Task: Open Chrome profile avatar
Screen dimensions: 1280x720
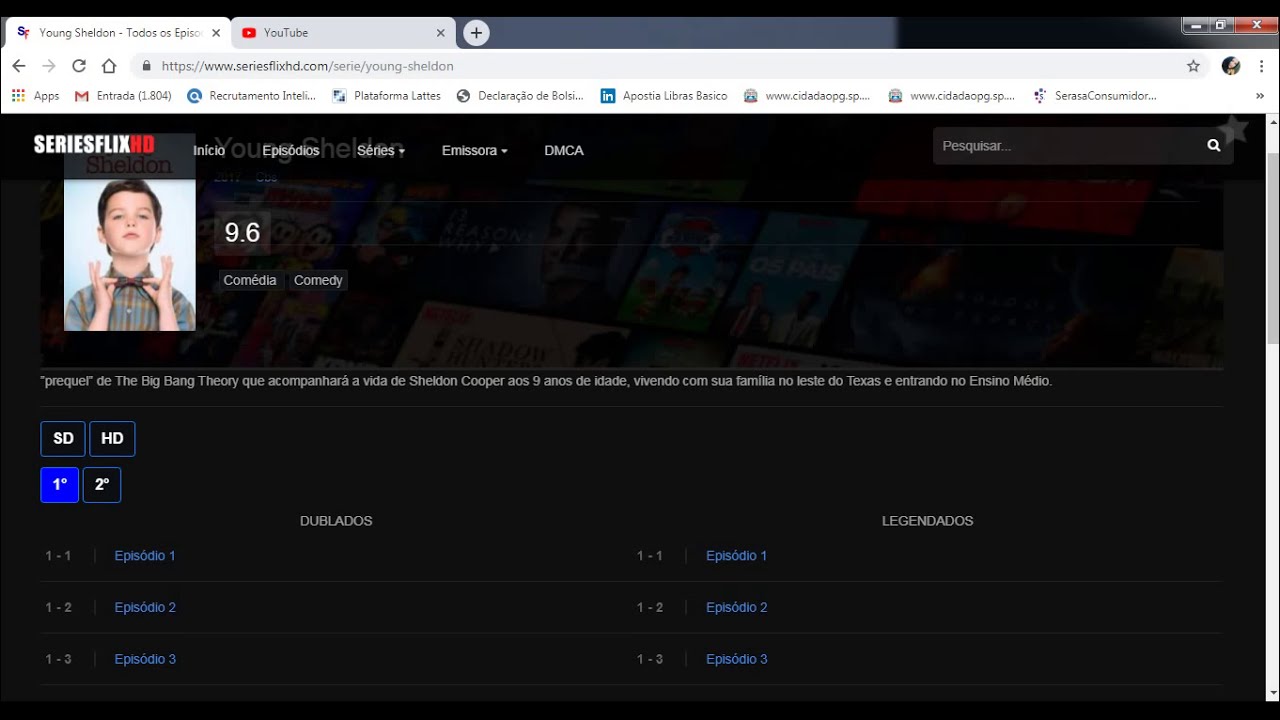Action: pyautogui.click(x=1231, y=66)
